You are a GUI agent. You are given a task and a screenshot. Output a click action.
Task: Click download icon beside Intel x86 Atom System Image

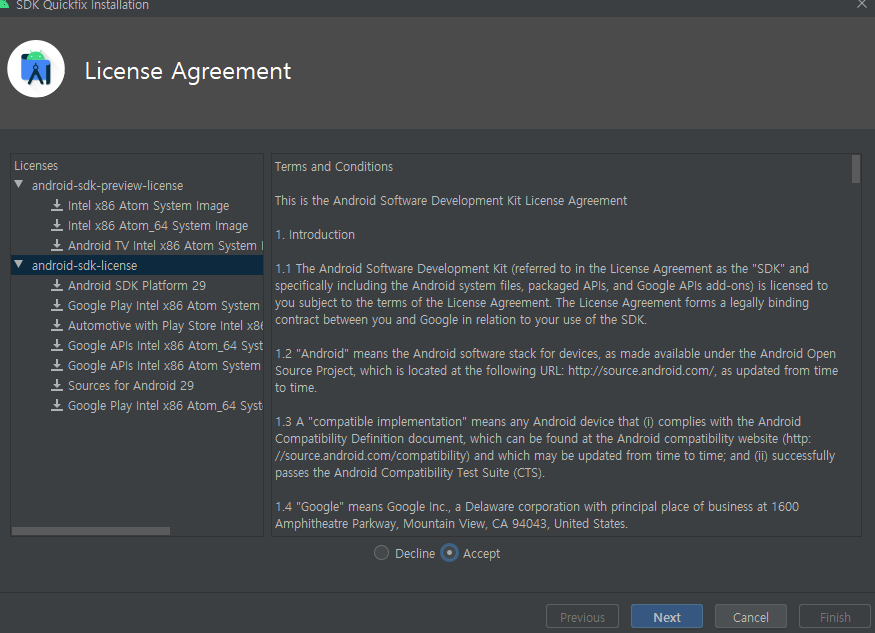click(56, 205)
